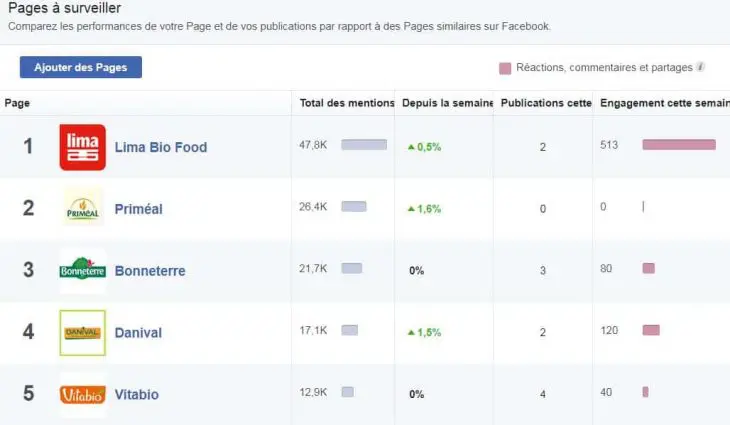Click the Vitabio page logo
The width and height of the screenshot is (730, 425).
point(82,394)
